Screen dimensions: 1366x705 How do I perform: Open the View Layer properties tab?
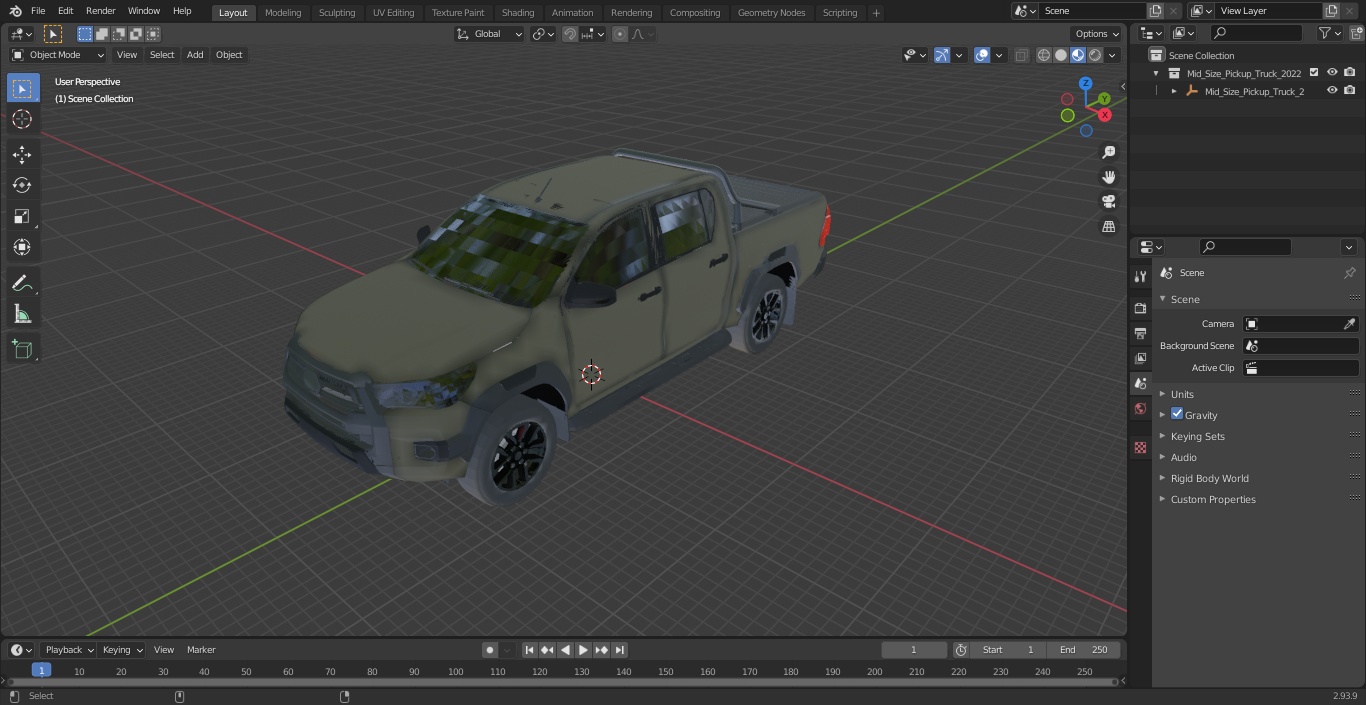pyautogui.click(x=1140, y=358)
